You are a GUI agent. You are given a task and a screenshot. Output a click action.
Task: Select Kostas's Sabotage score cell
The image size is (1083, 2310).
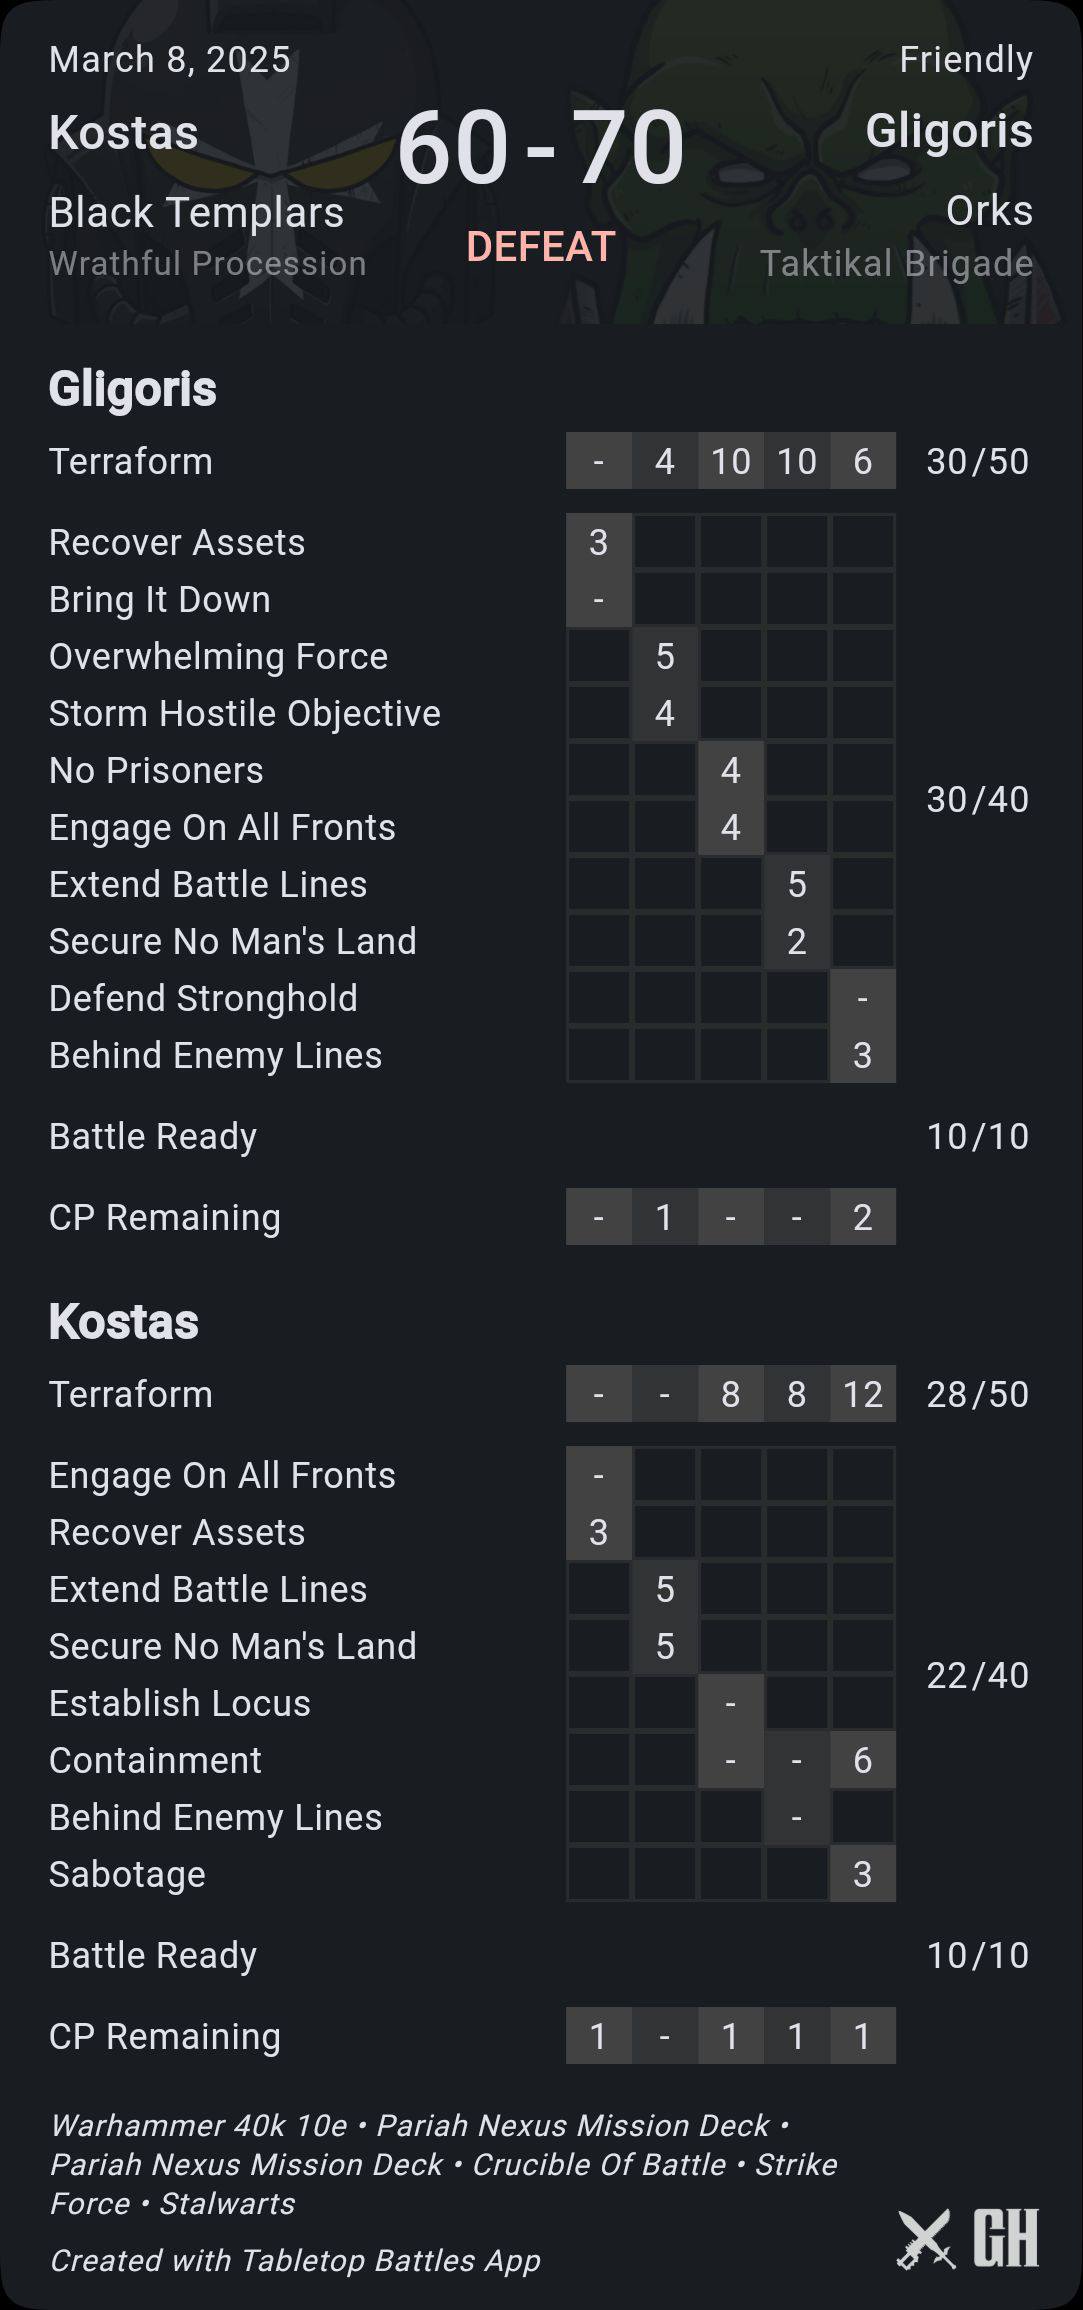point(862,1874)
